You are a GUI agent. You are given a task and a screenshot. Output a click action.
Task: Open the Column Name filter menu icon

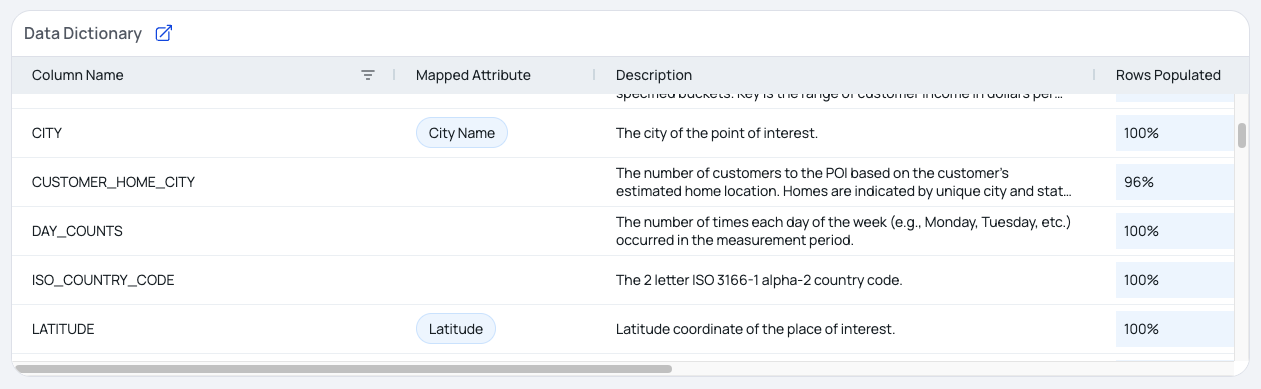click(368, 75)
